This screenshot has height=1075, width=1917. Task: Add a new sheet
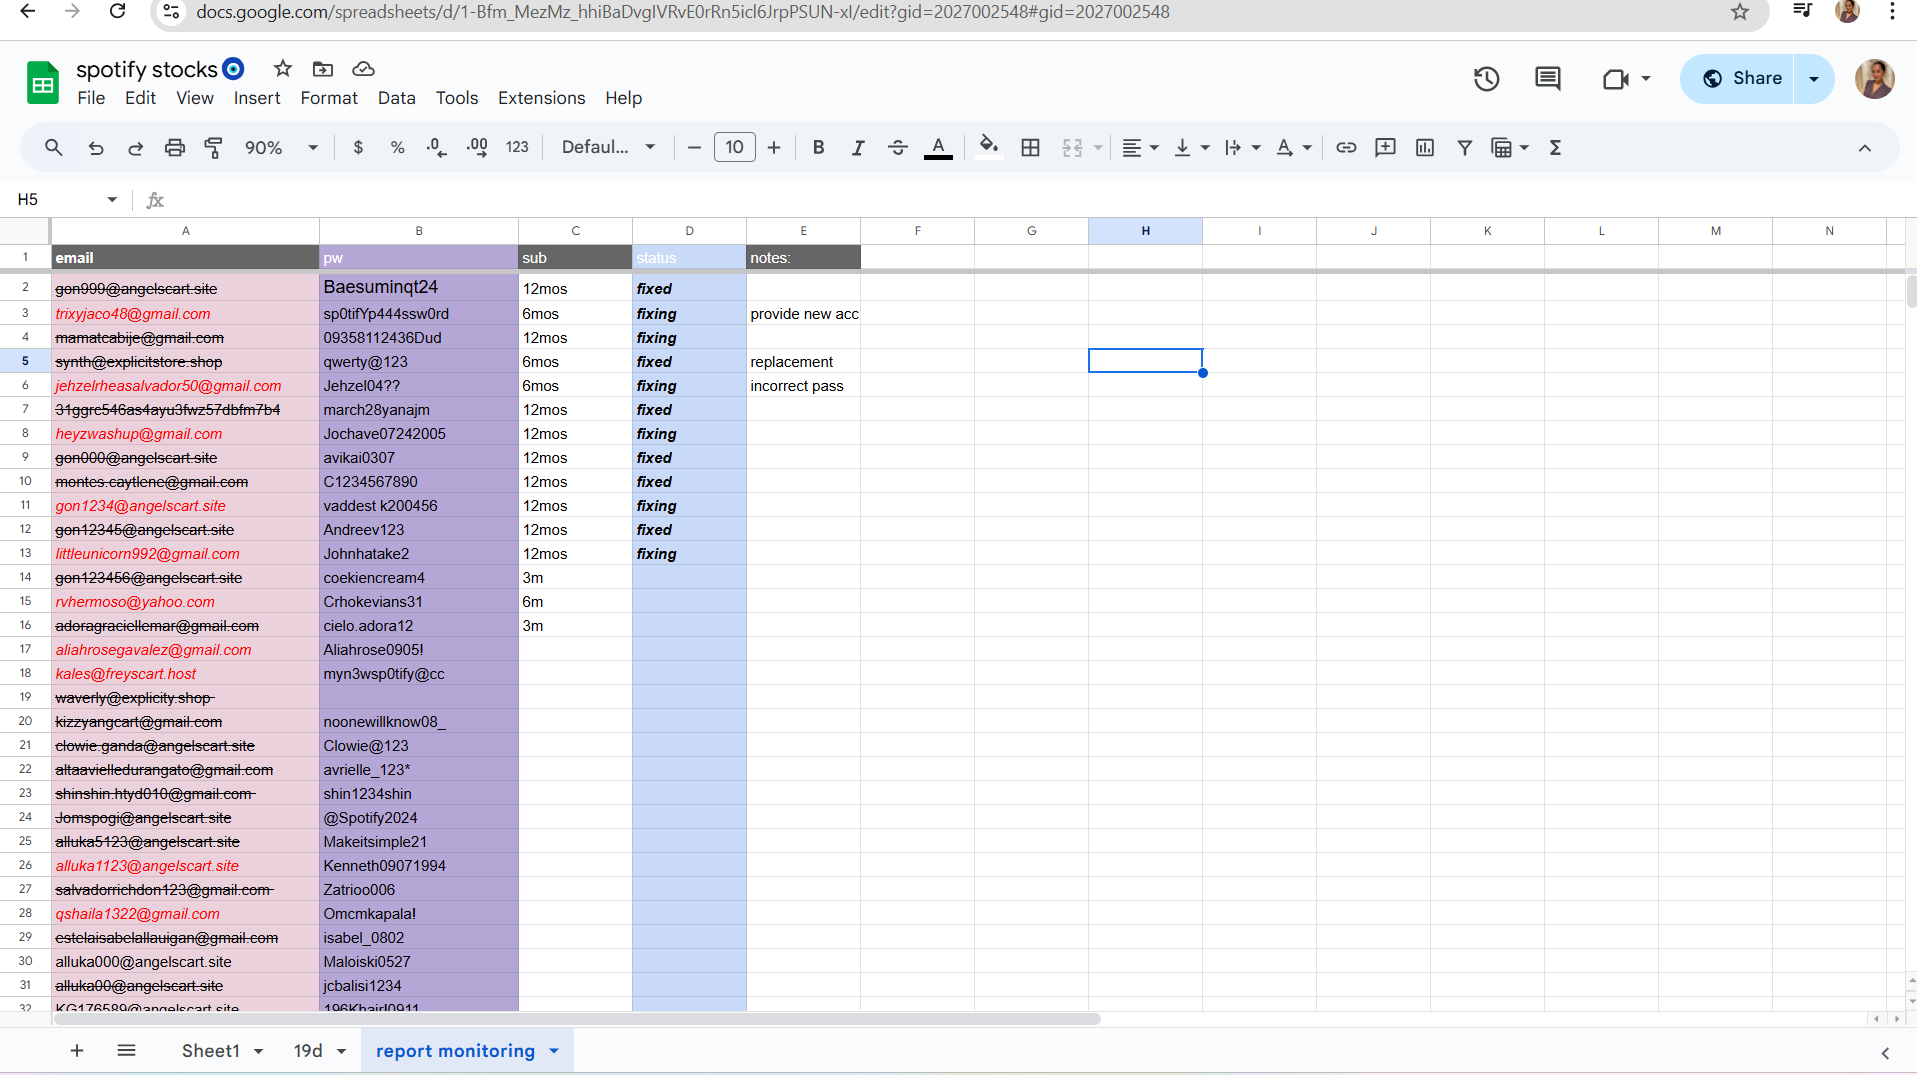[x=77, y=1051]
